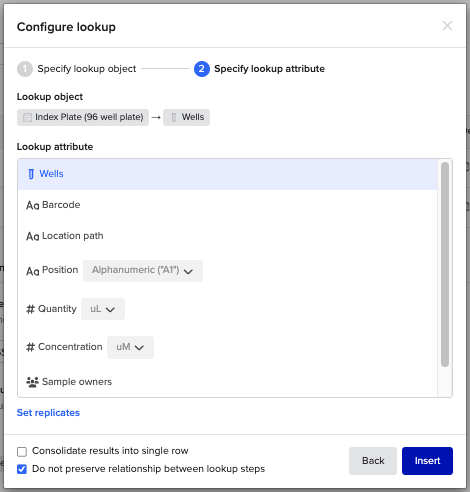Close the Configure lookup dialog
This screenshot has width=470, height=492.
[x=447, y=26]
